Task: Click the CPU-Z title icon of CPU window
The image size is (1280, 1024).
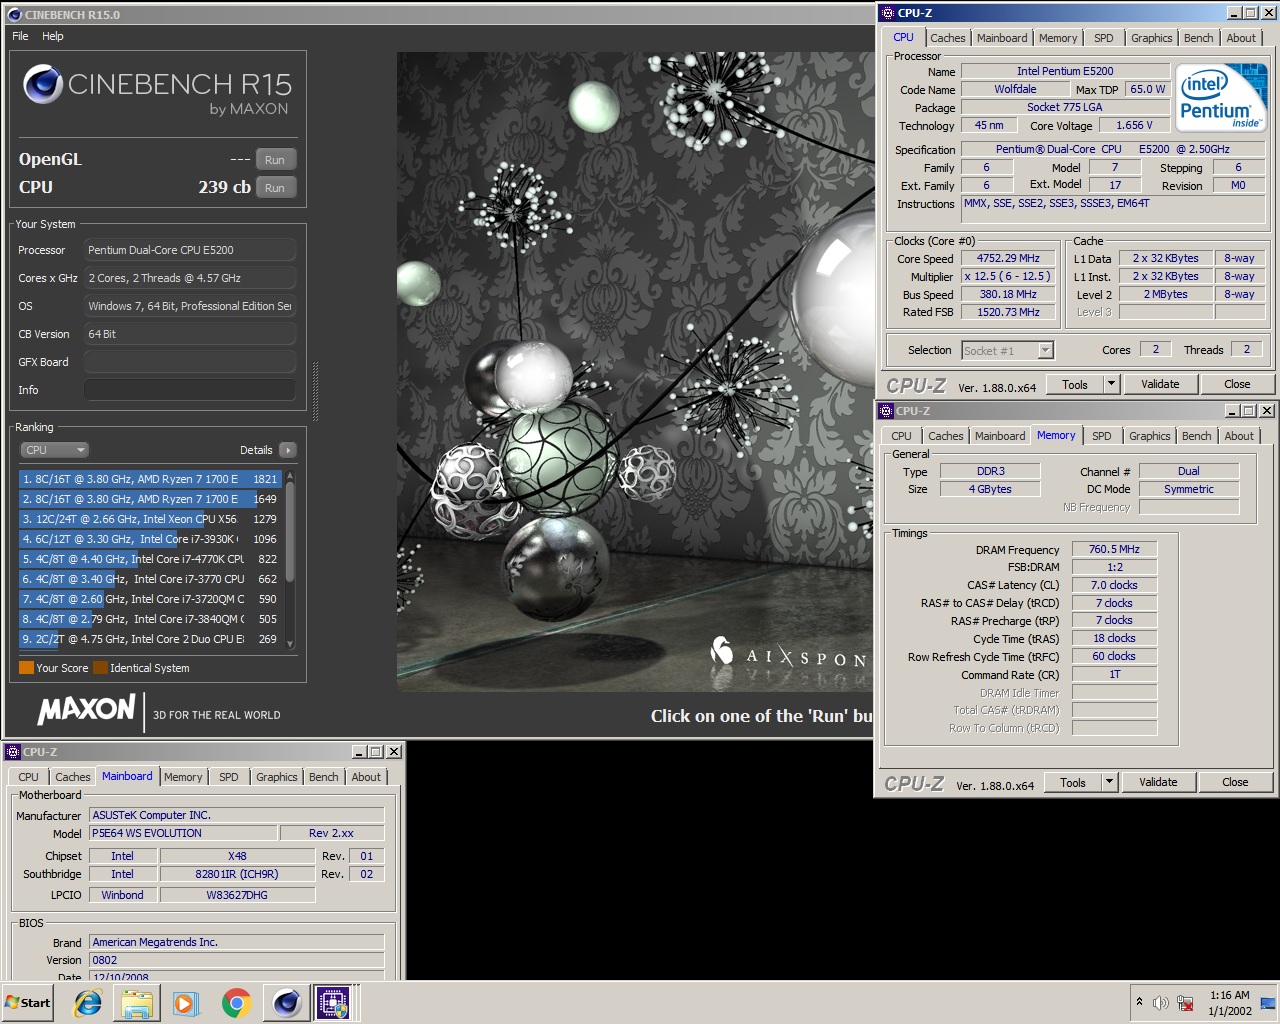Action: 886,13
